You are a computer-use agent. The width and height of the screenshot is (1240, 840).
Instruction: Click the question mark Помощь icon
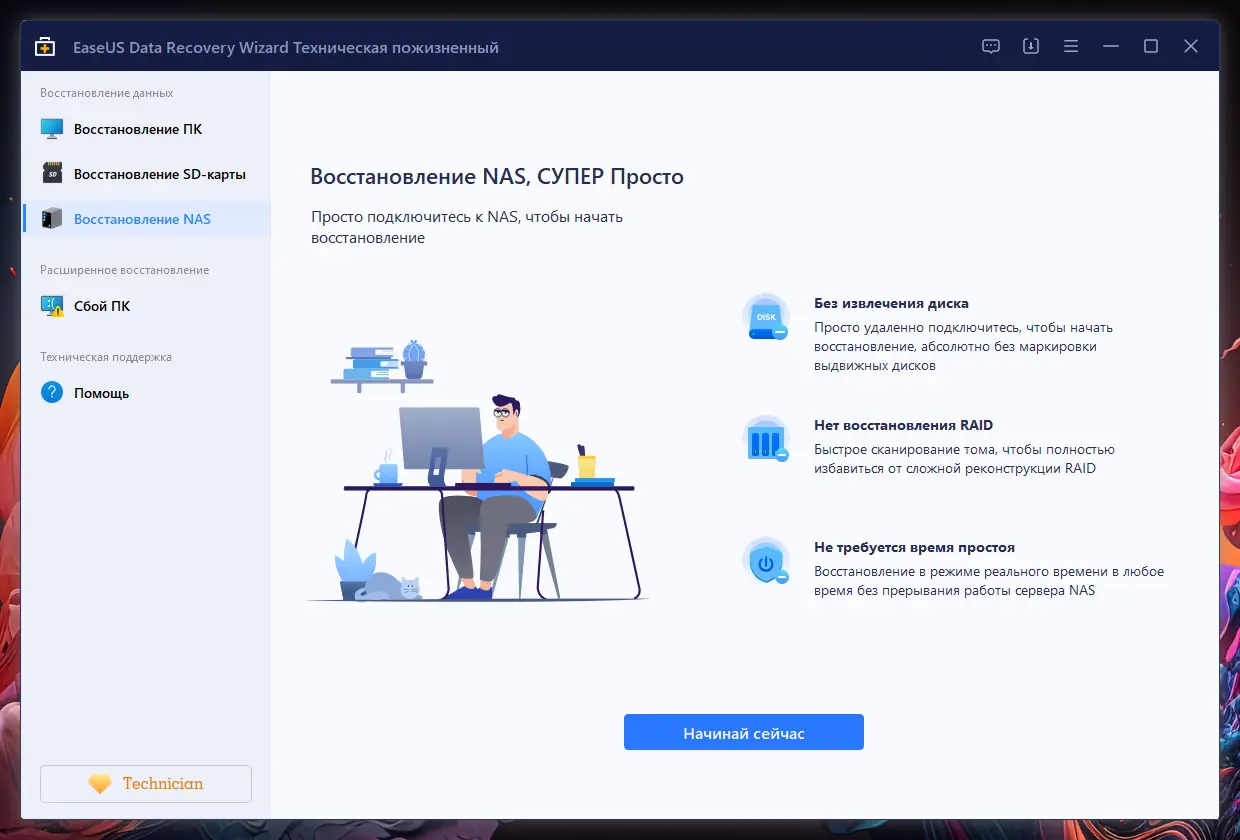(x=52, y=393)
